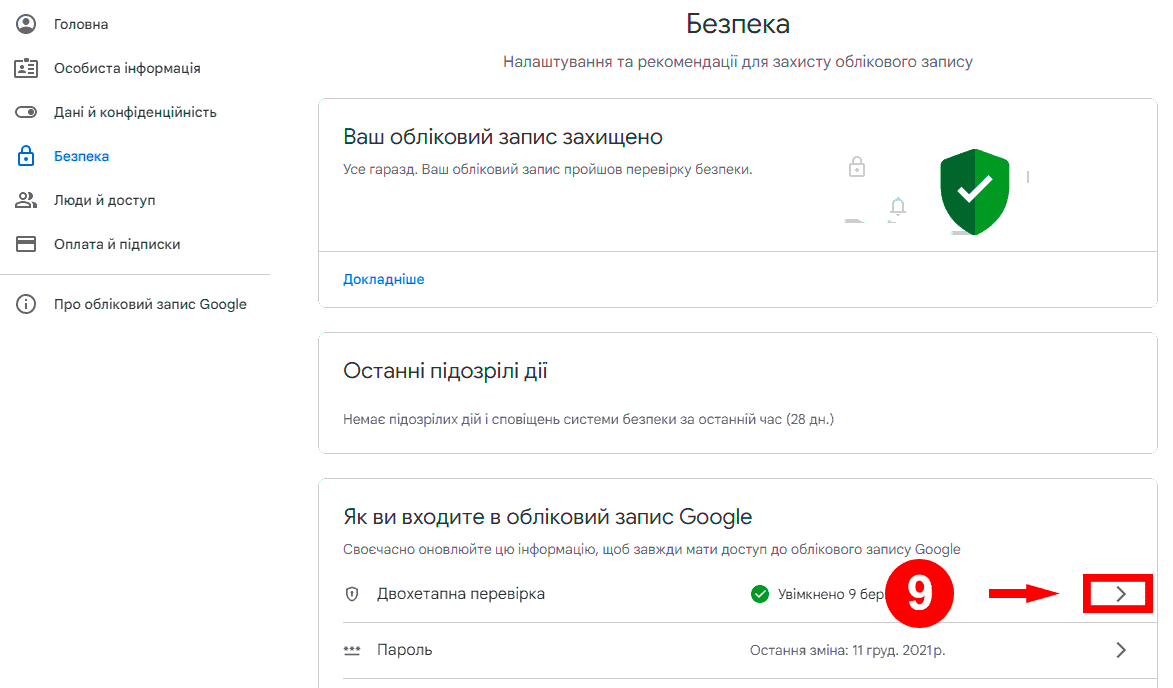Go to Головна in the sidebar menu
Image resolution: width=1173 pixels, height=688 pixels.
(81, 24)
